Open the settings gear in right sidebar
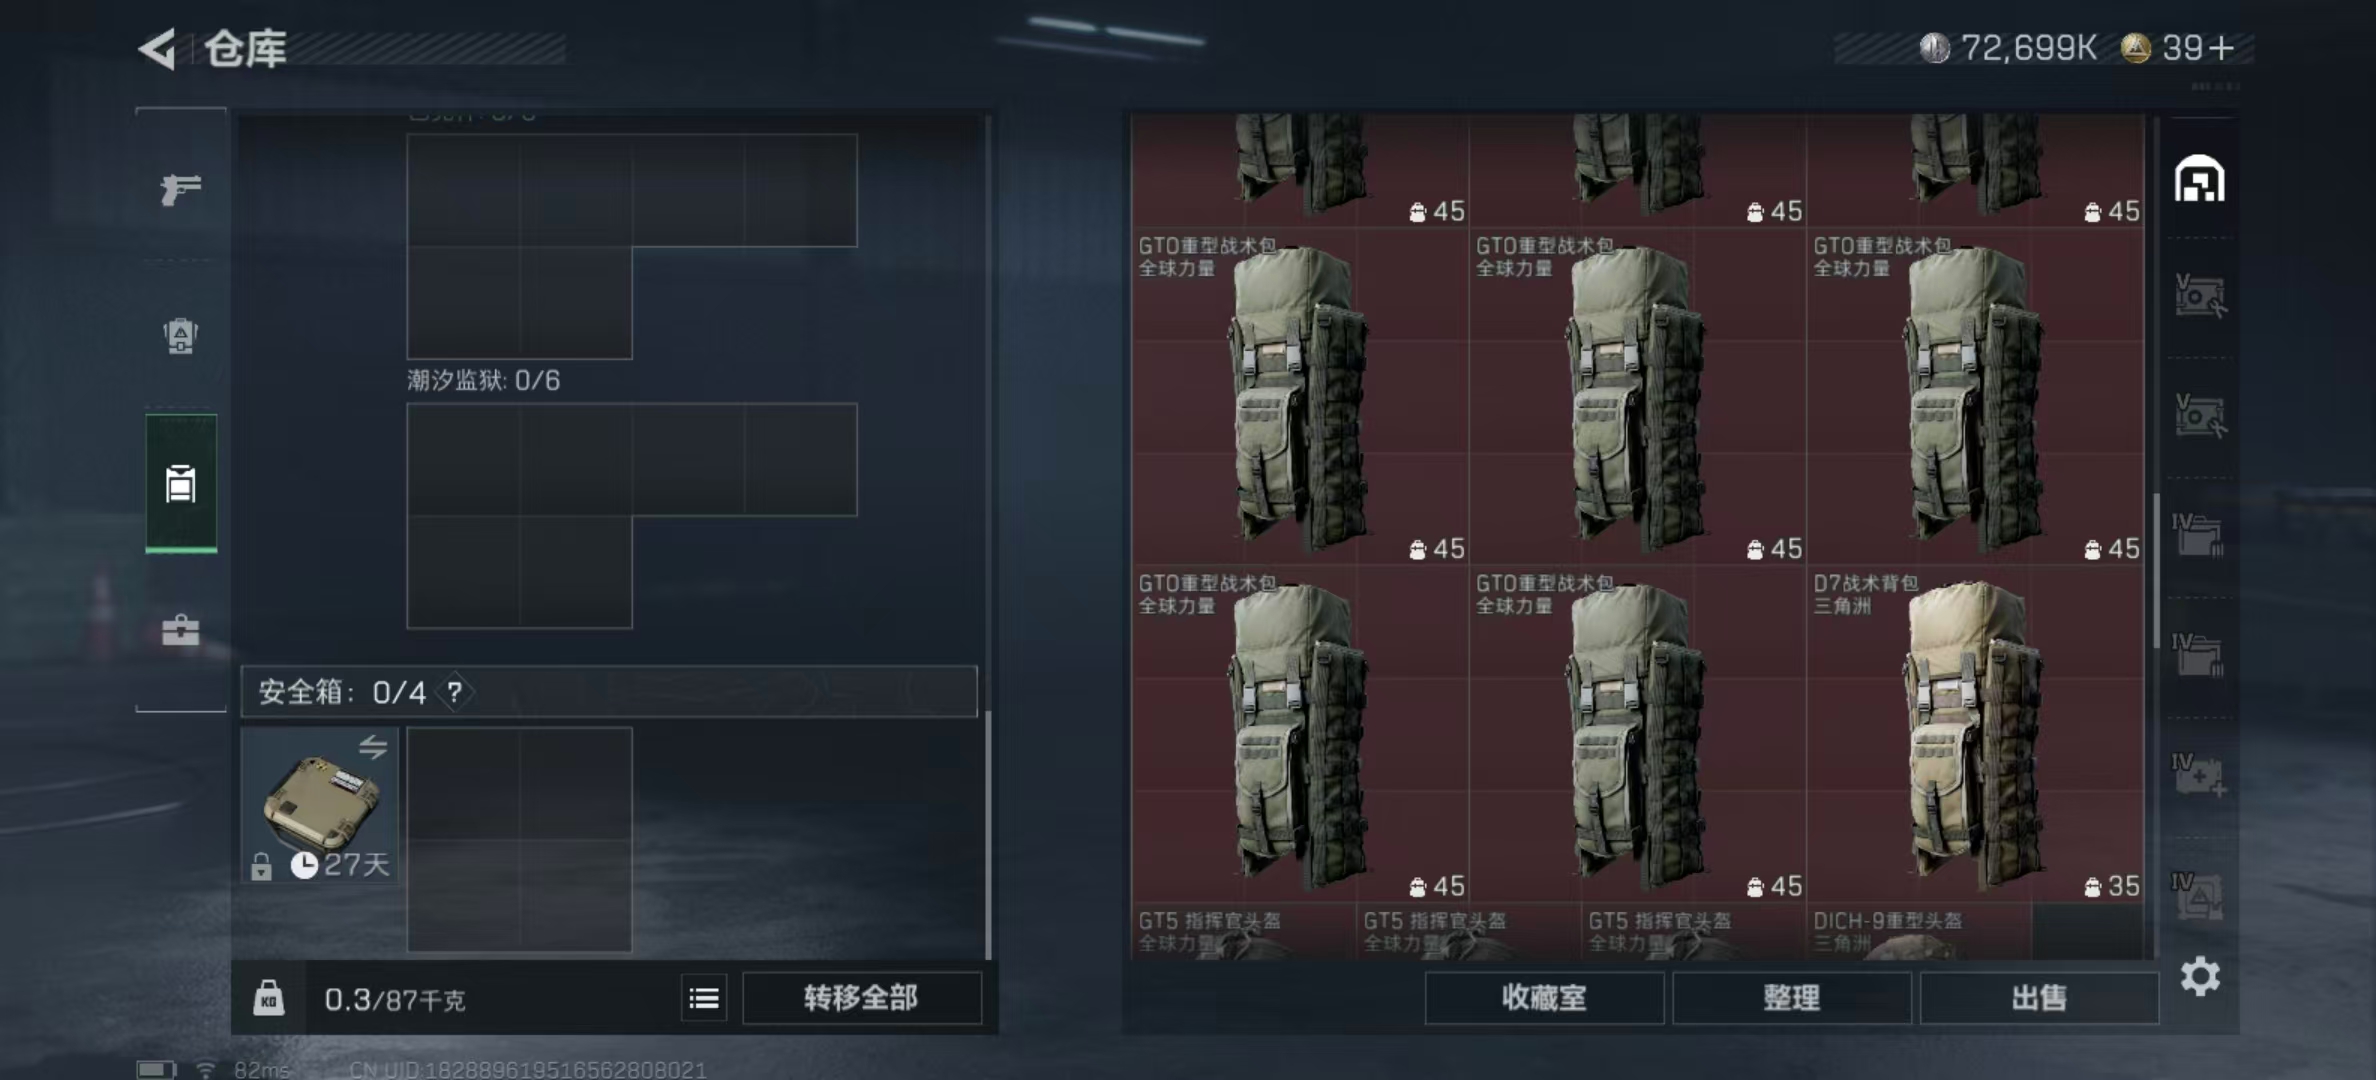Image resolution: width=2376 pixels, height=1080 pixels. tap(2200, 976)
